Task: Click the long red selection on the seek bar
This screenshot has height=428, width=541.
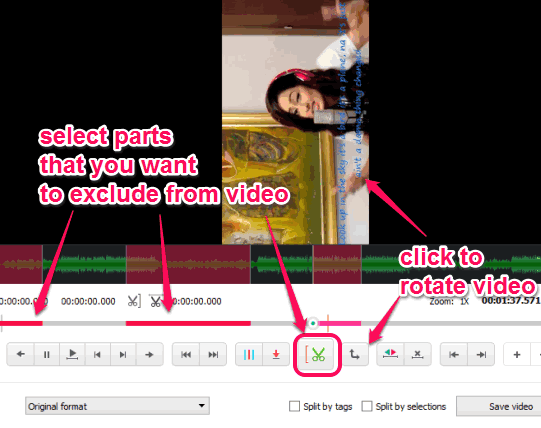Action: tap(188, 323)
